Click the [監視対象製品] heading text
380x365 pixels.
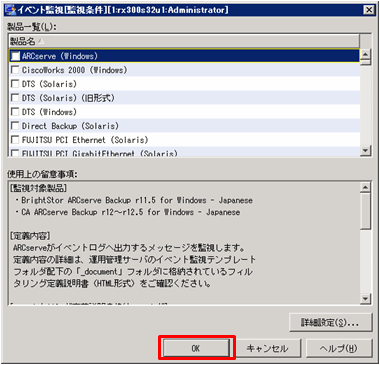point(38,188)
